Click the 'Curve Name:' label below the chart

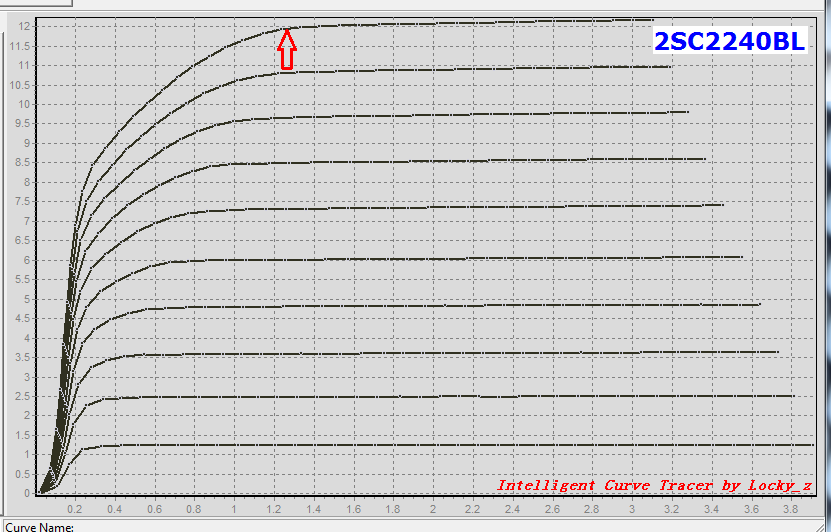point(39,527)
